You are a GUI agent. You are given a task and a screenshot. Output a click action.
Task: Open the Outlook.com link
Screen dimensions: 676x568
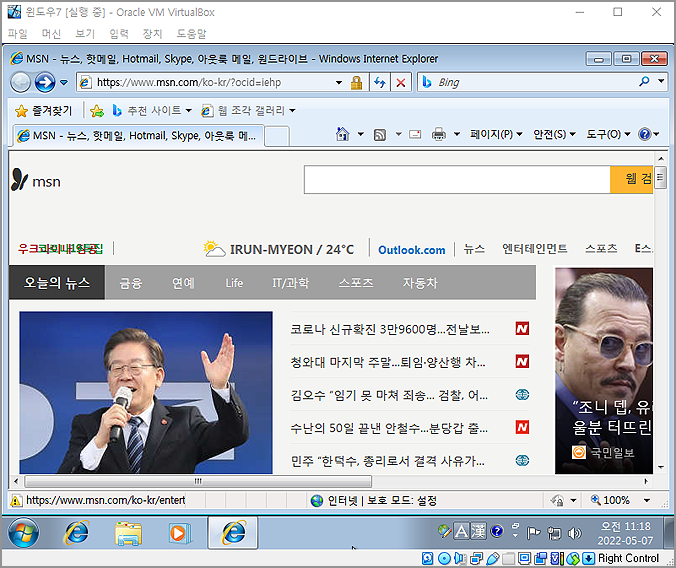click(412, 250)
